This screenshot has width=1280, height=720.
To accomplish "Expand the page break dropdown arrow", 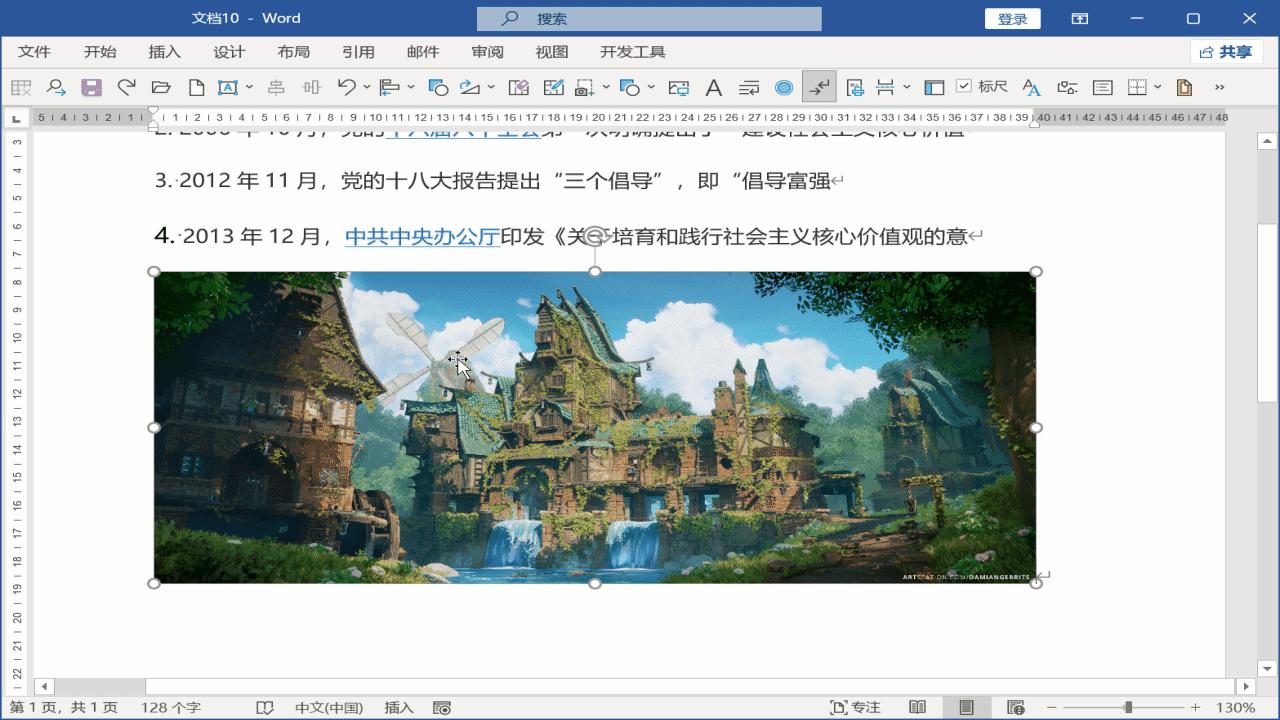I will pos(906,88).
